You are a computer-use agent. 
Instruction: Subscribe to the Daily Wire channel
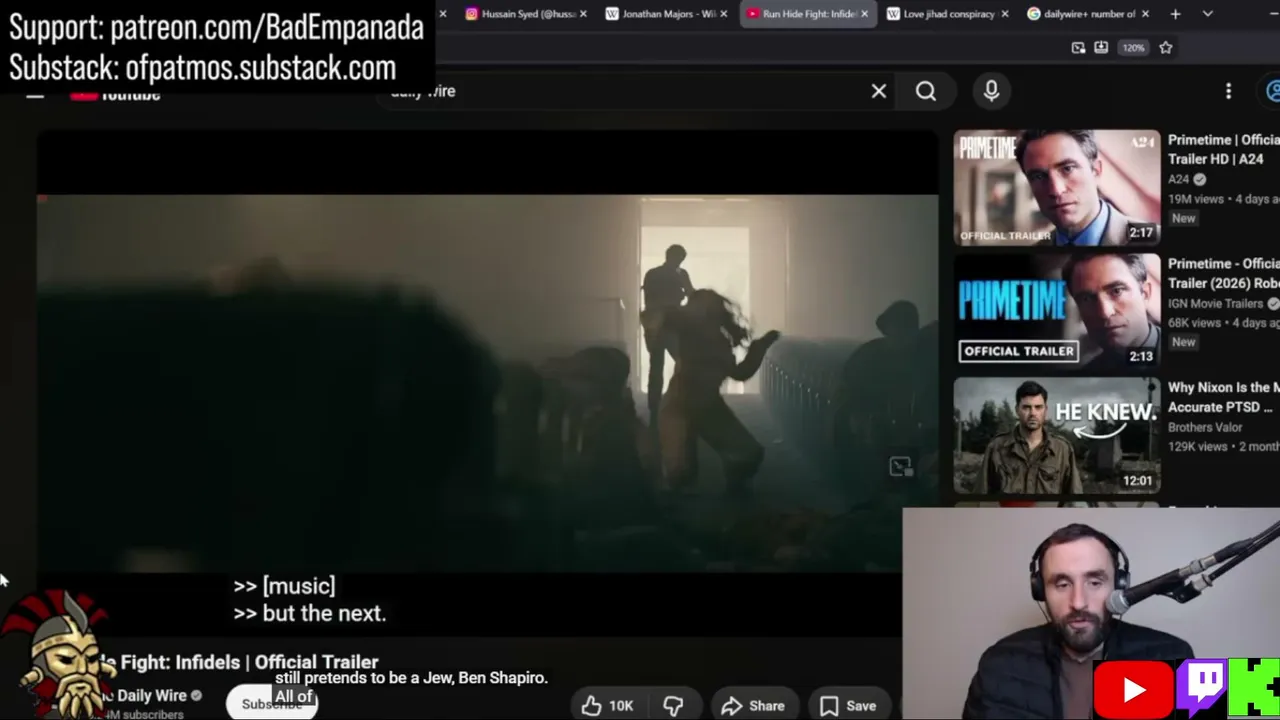(x=271, y=704)
